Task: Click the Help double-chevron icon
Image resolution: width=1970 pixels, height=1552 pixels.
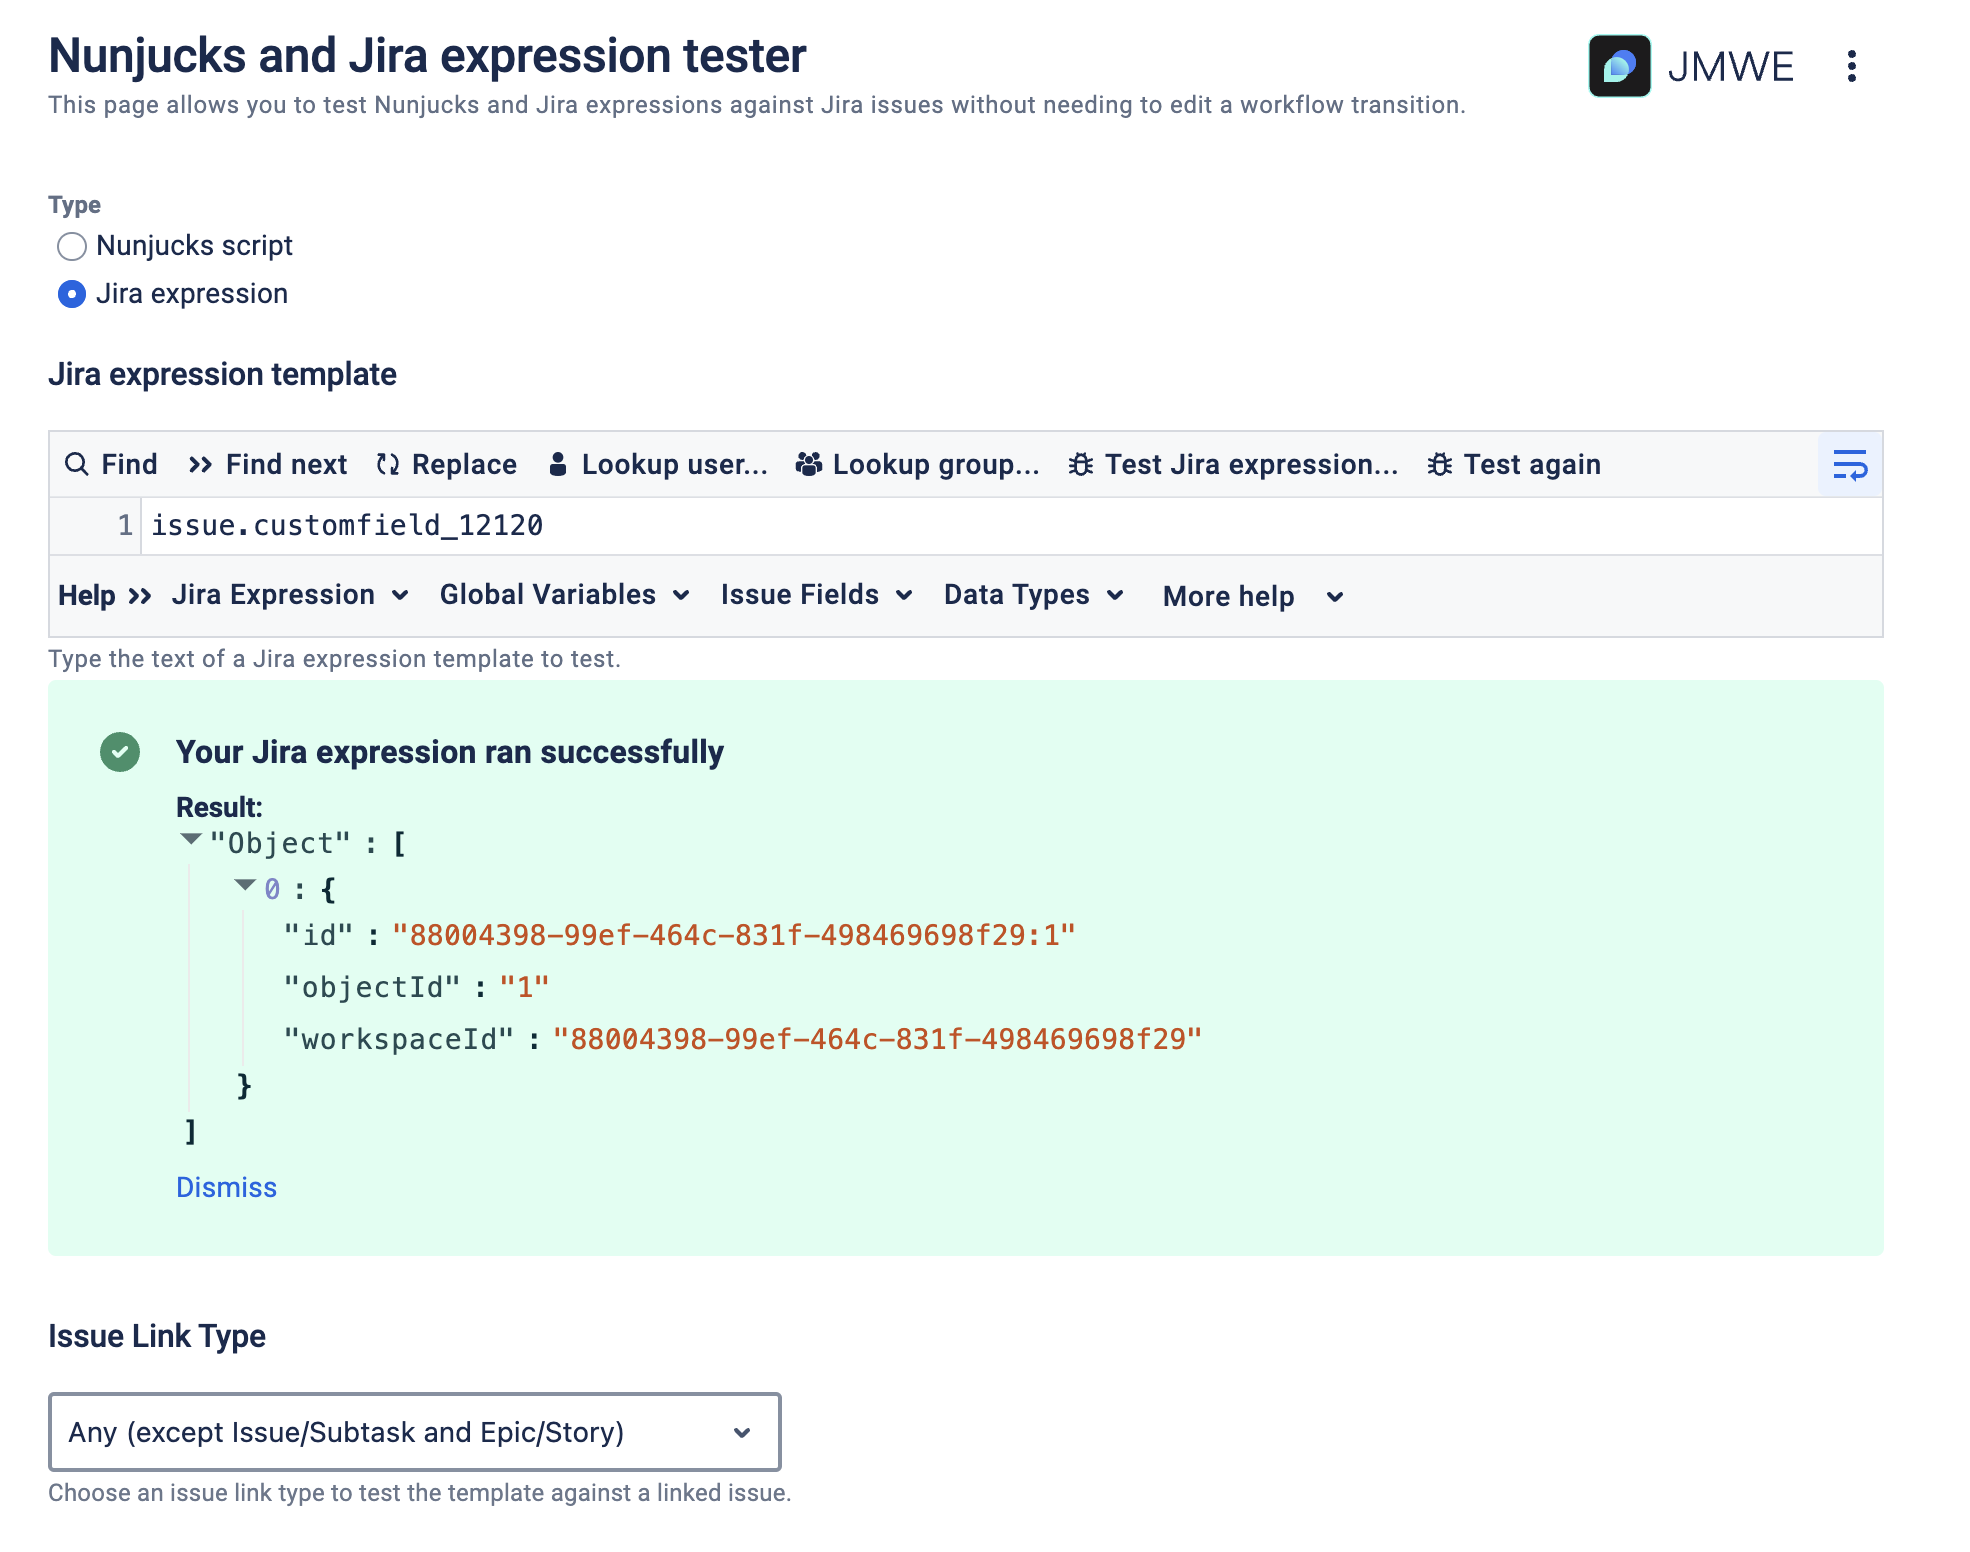Action: tap(139, 595)
